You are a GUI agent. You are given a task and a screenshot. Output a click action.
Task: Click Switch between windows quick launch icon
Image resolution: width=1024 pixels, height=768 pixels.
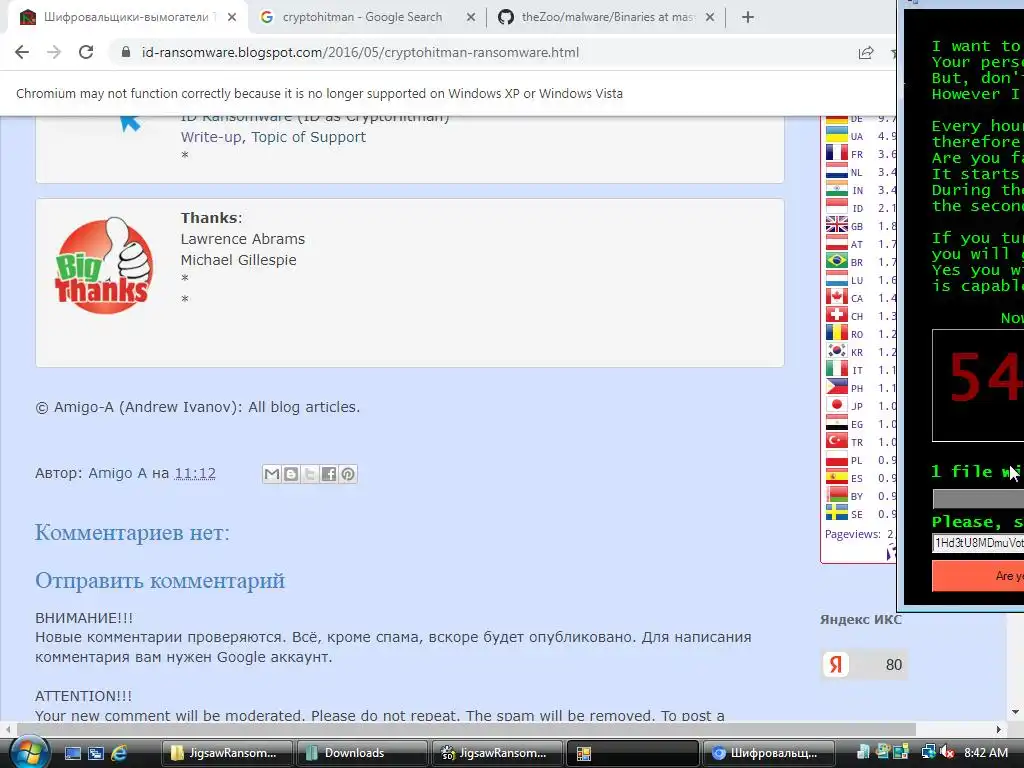[x=95, y=754]
